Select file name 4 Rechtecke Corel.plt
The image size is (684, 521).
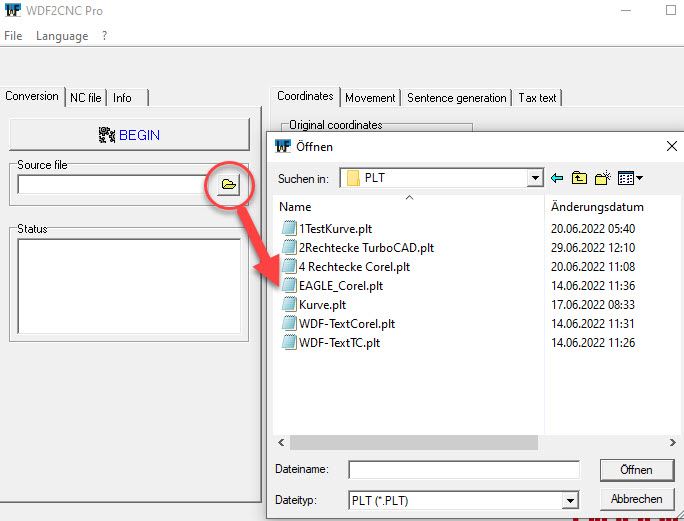[x=354, y=267]
